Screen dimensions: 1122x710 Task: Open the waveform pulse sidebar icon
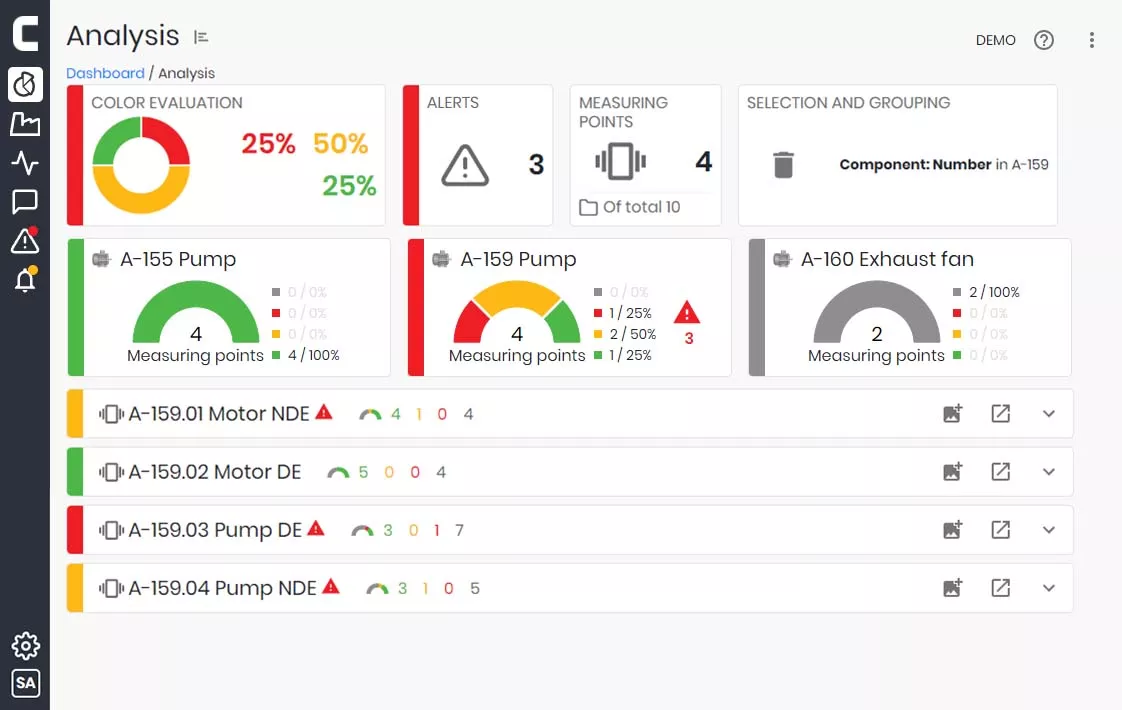pyautogui.click(x=25, y=163)
